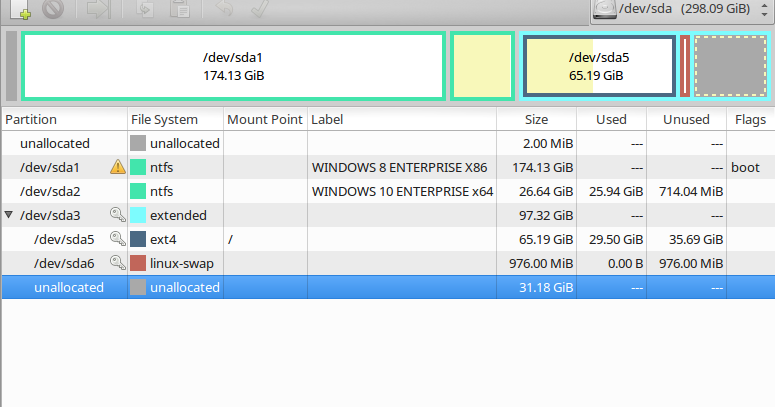Screen dimensions: 775x407
Task: Click the key icon beside /dev/sda6
Action: point(117,263)
